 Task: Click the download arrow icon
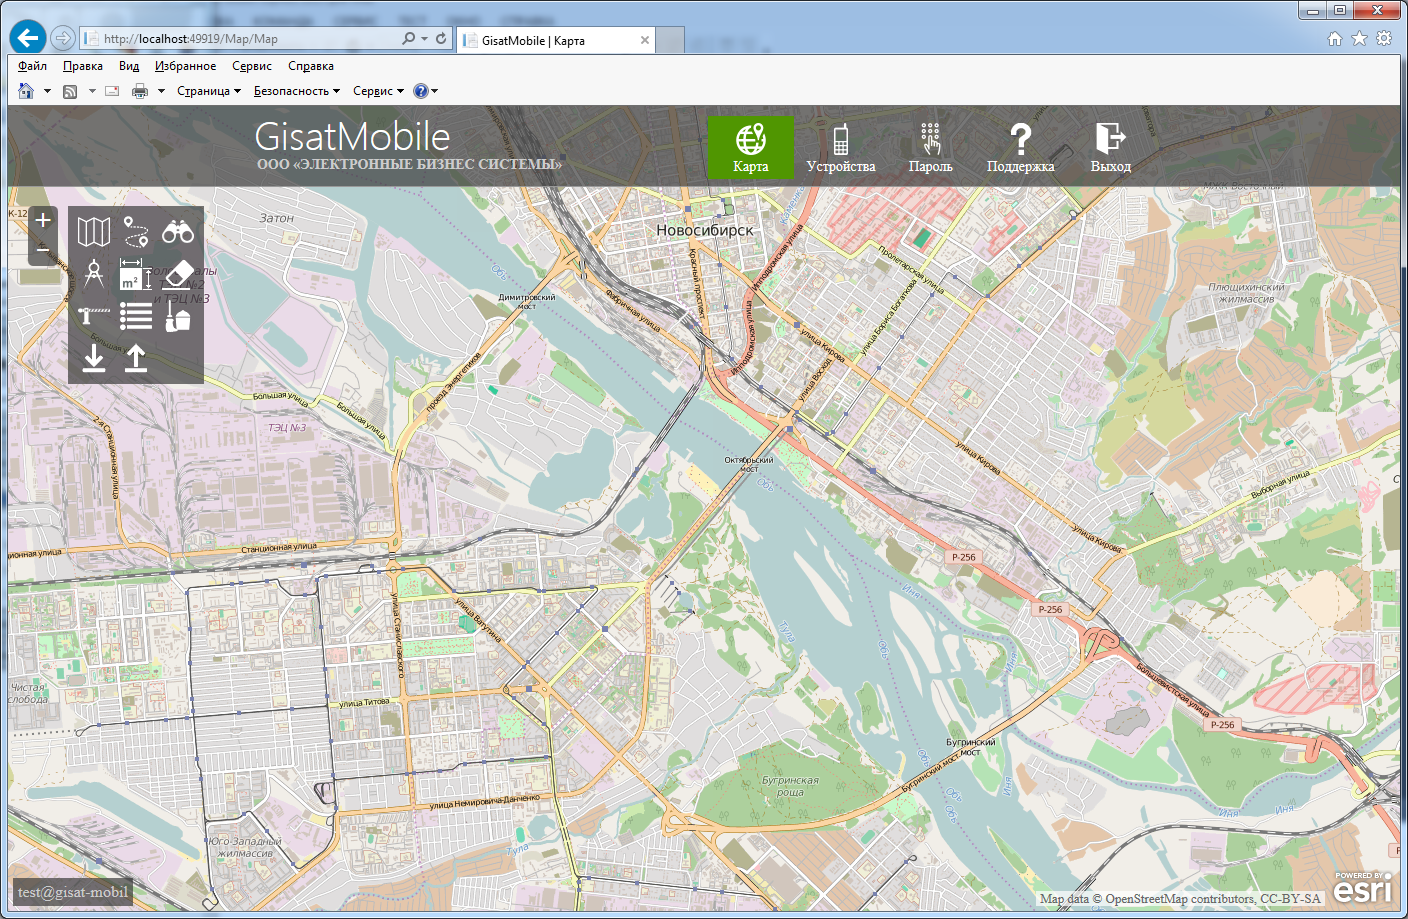point(94,358)
